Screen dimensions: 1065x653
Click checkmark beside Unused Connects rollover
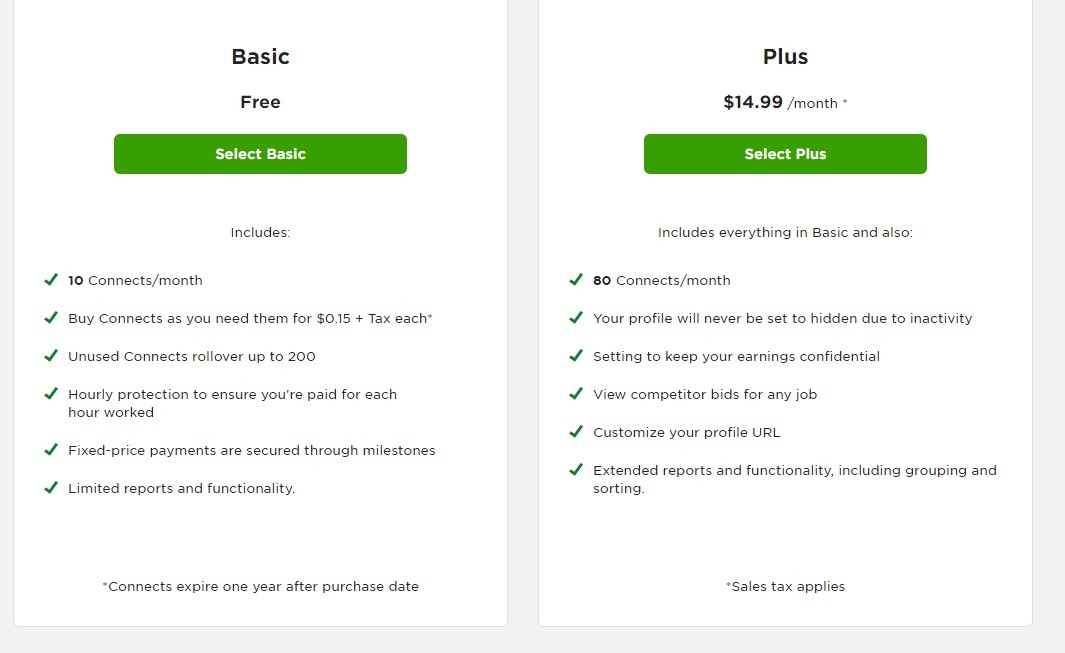[x=51, y=356]
